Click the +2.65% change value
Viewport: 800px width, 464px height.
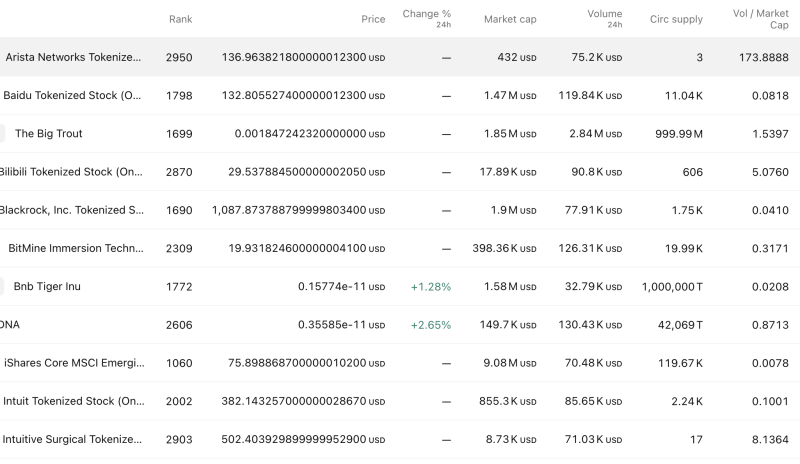click(x=431, y=325)
